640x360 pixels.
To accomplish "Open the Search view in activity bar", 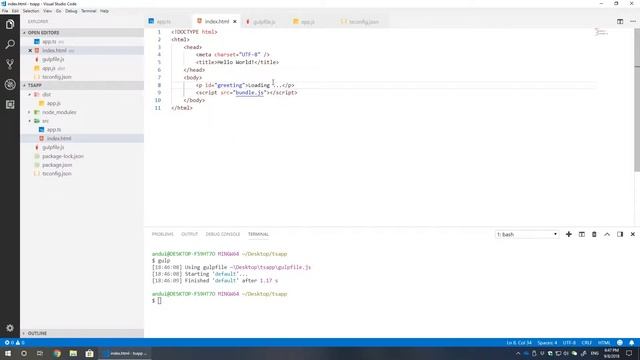I will [10, 44].
